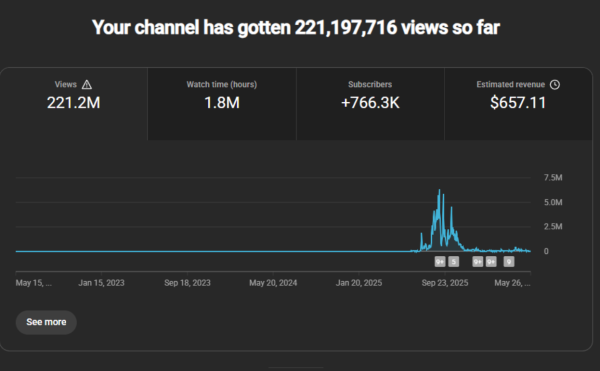This screenshot has height=371, width=600.
Task: Click the warning triangle icon beside Views
Action: (x=87, y=85)
